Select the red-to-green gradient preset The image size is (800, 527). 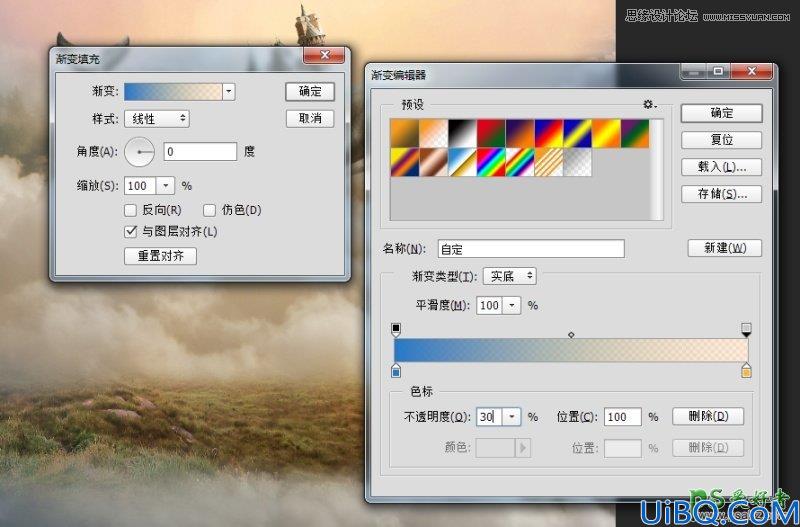[491, 134]
